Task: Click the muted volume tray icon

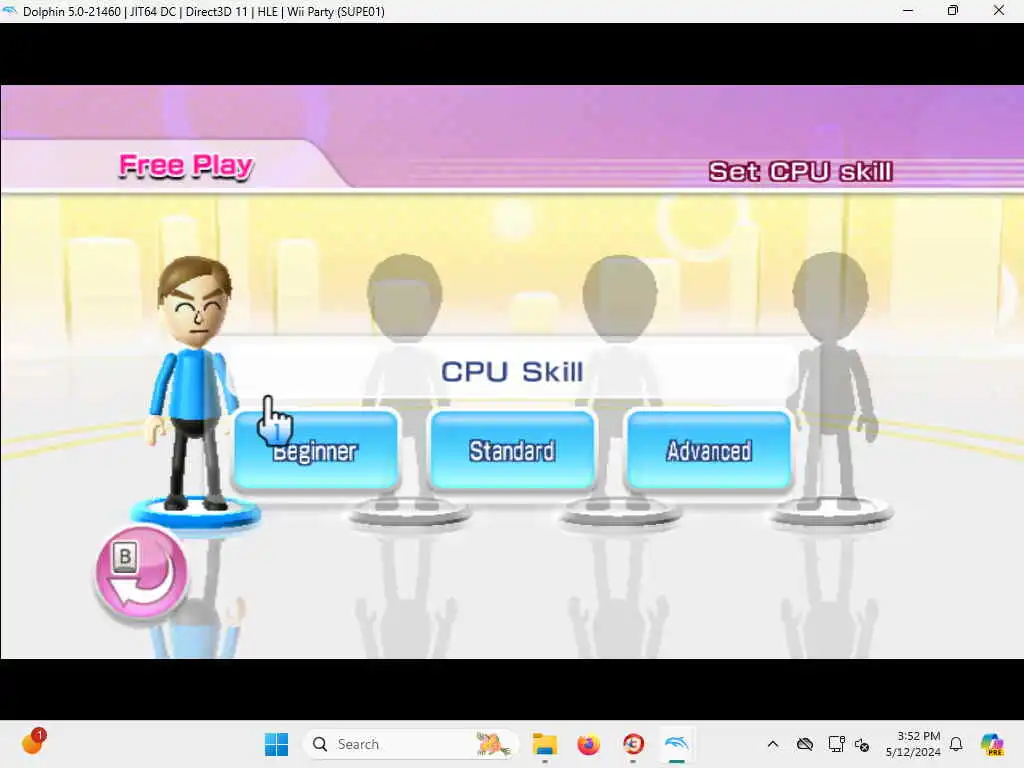Action: pos(862,744)
